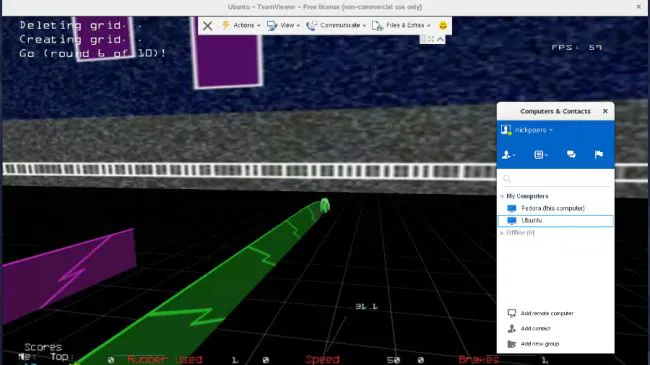Click the Rubber used gauge label
This screenshot has height=365, width=650.
[165, 359]
